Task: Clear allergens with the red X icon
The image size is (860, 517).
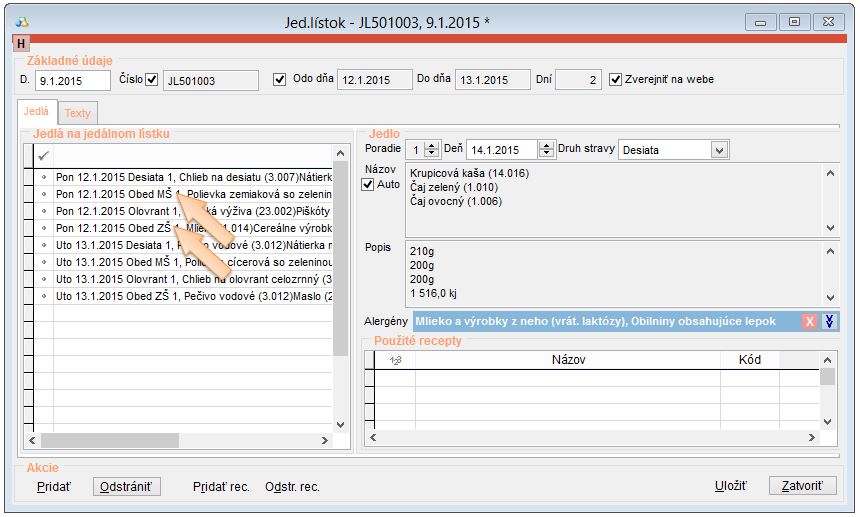Action: [x=811, y=321]
